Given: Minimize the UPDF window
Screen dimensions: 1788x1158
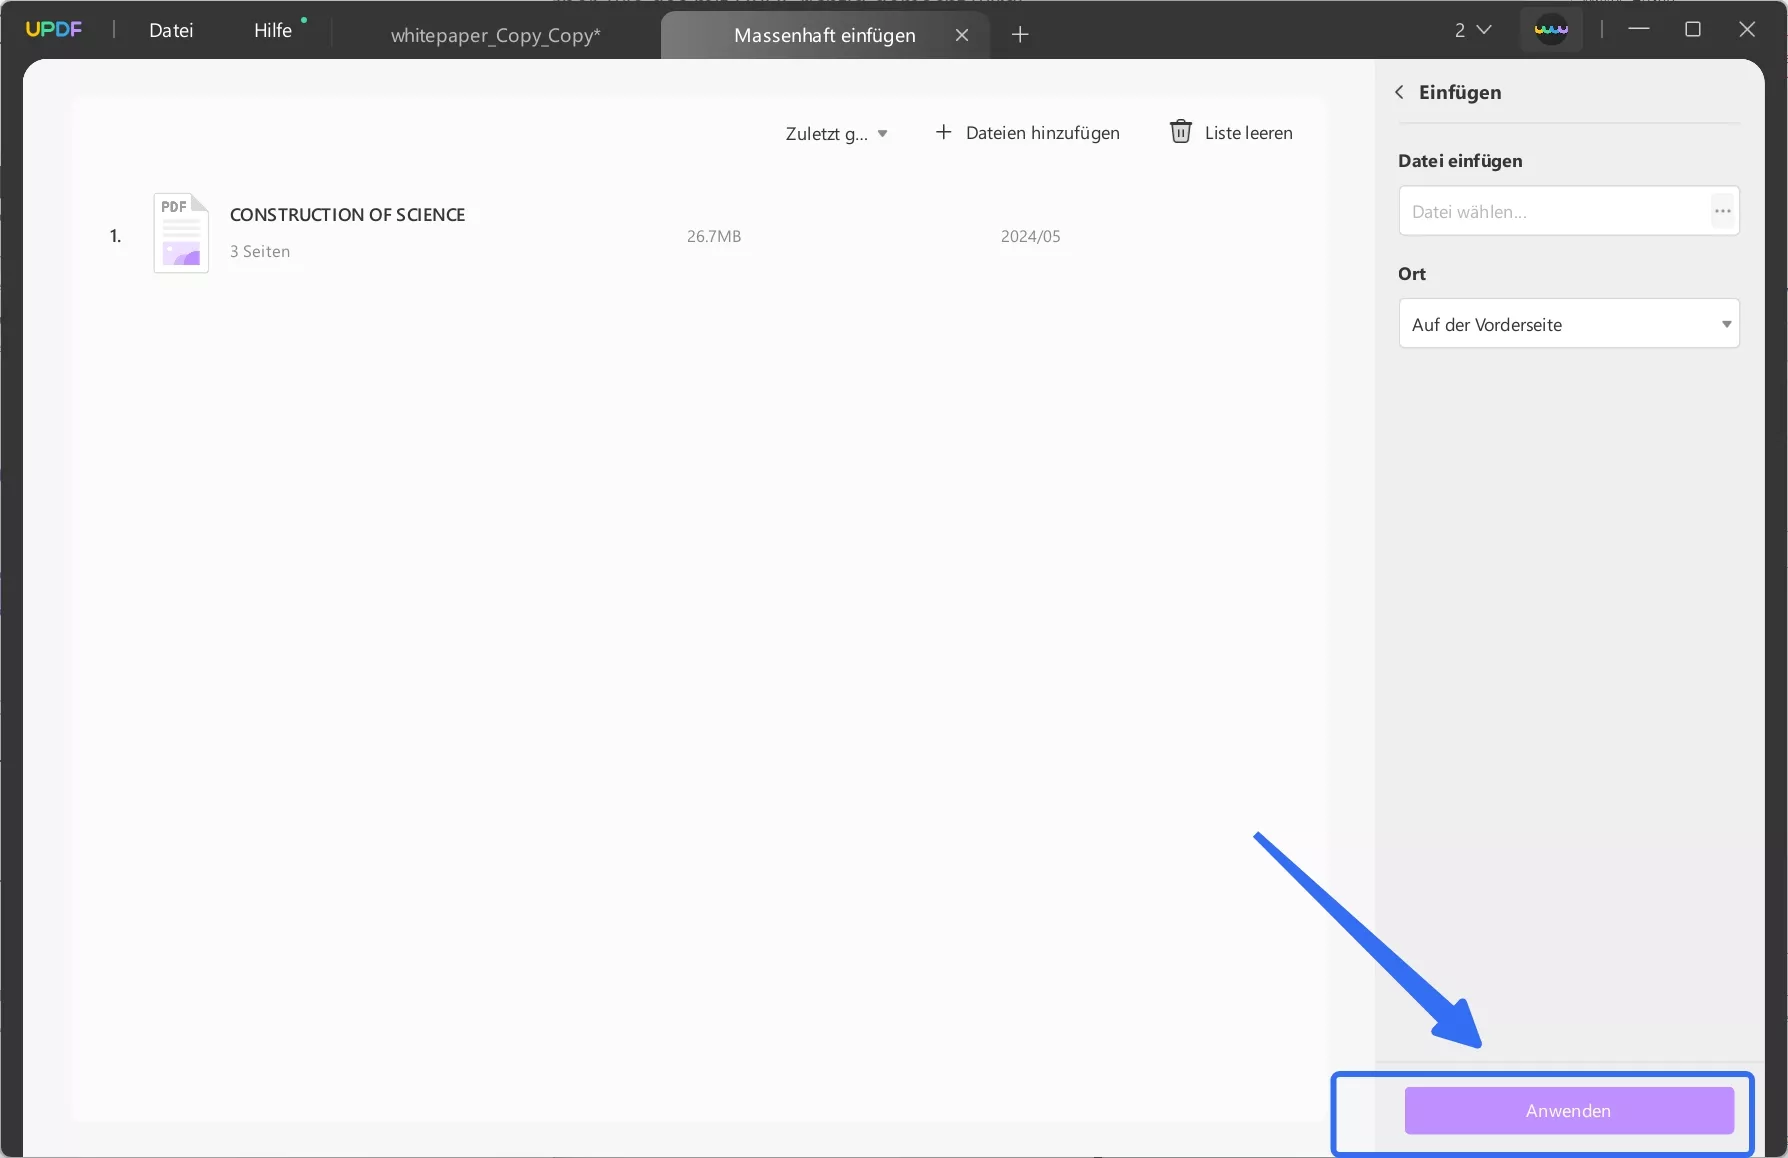Looking at the screenshot, I should point(1639,29).
